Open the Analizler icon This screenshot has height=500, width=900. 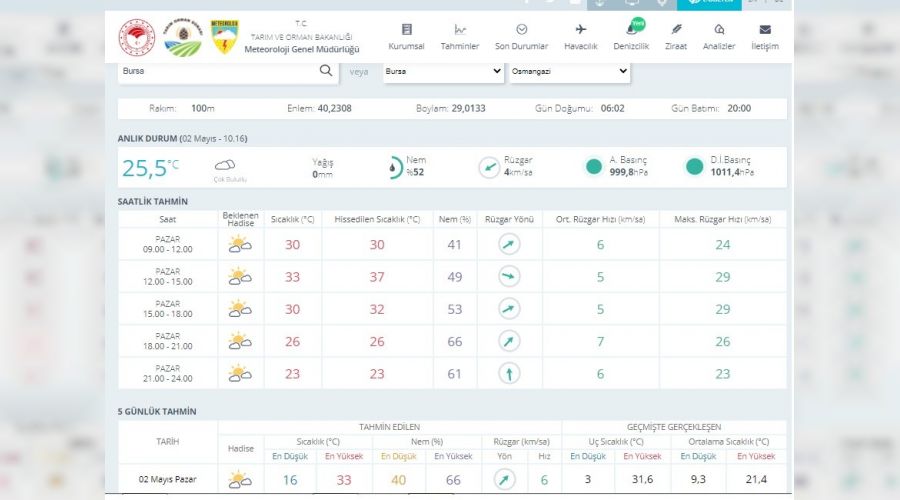tap(719, 30)
